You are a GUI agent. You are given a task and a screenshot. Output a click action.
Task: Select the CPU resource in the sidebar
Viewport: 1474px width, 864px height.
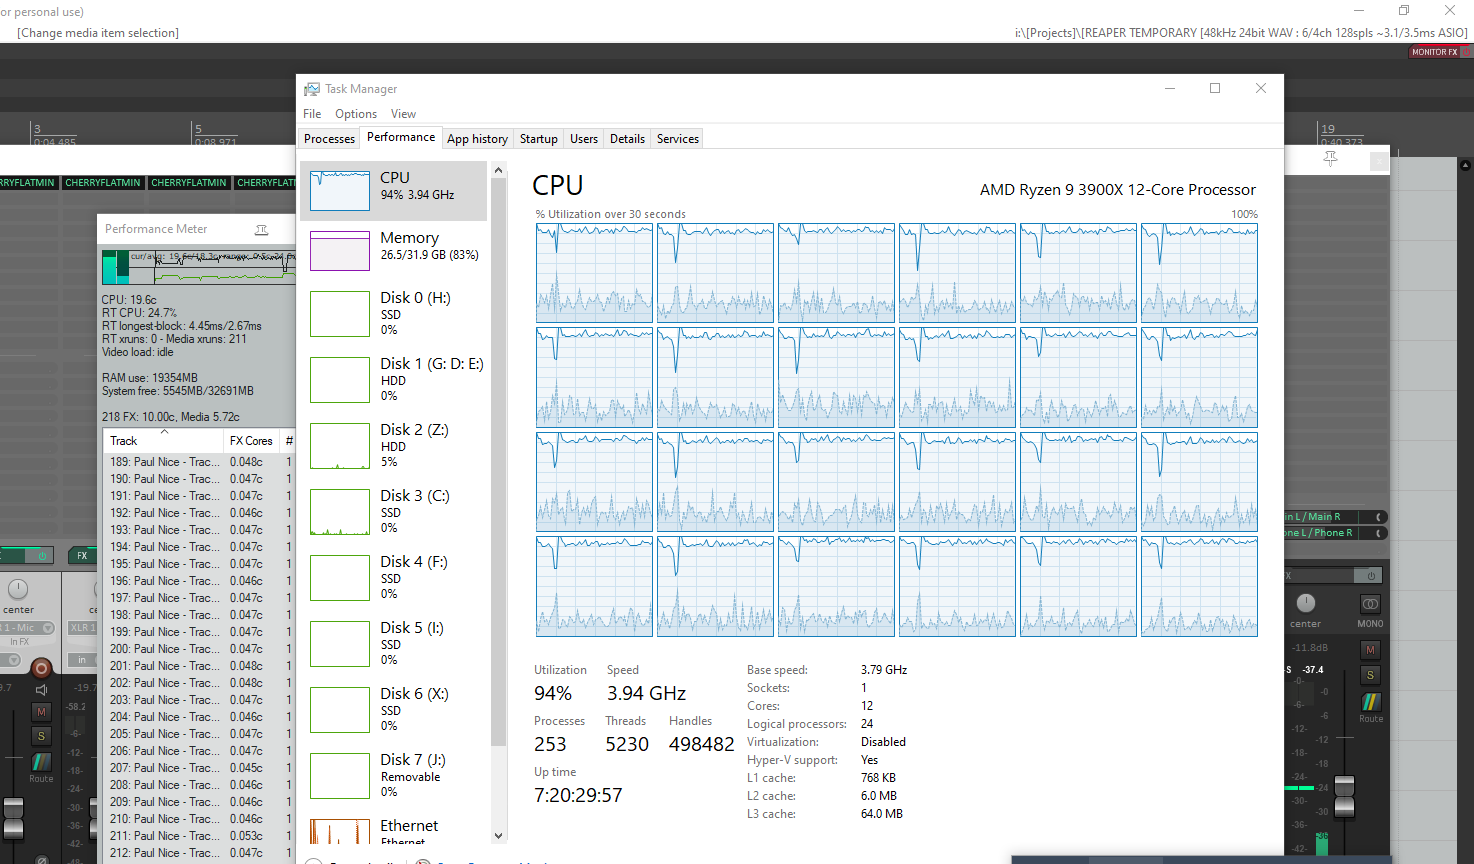[394, 190]
